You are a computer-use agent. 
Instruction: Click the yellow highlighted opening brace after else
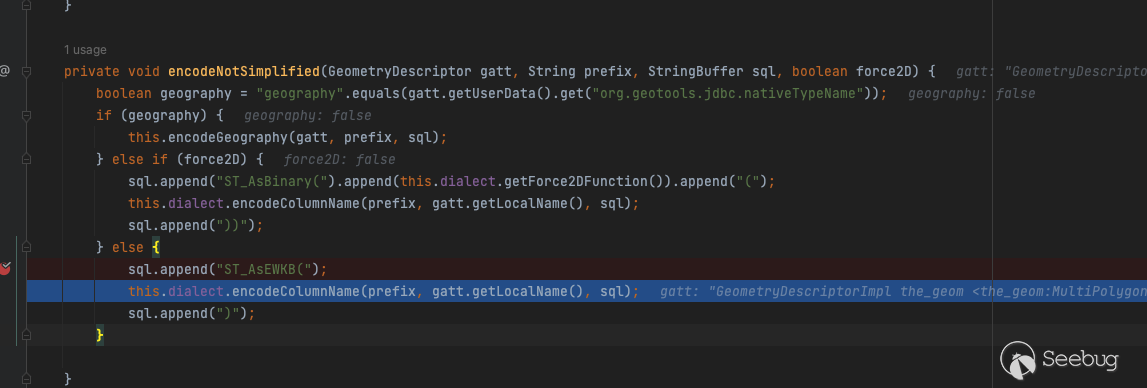(156, 247)
